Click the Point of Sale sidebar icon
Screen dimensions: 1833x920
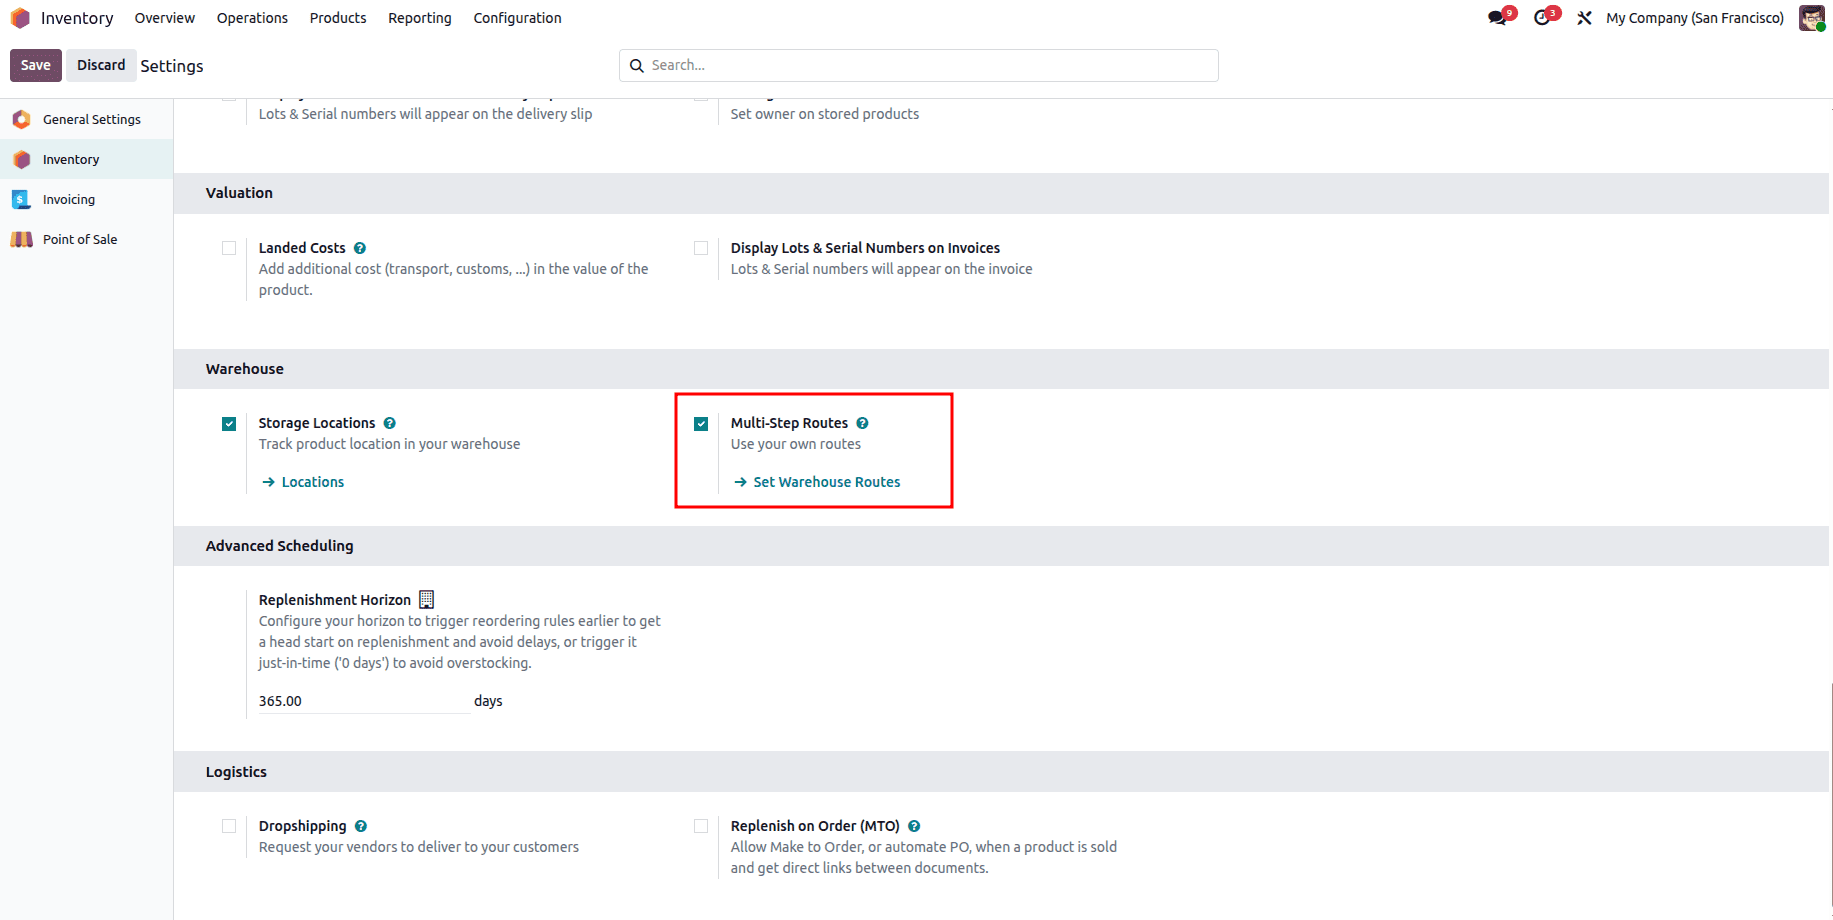click(21, 239)
